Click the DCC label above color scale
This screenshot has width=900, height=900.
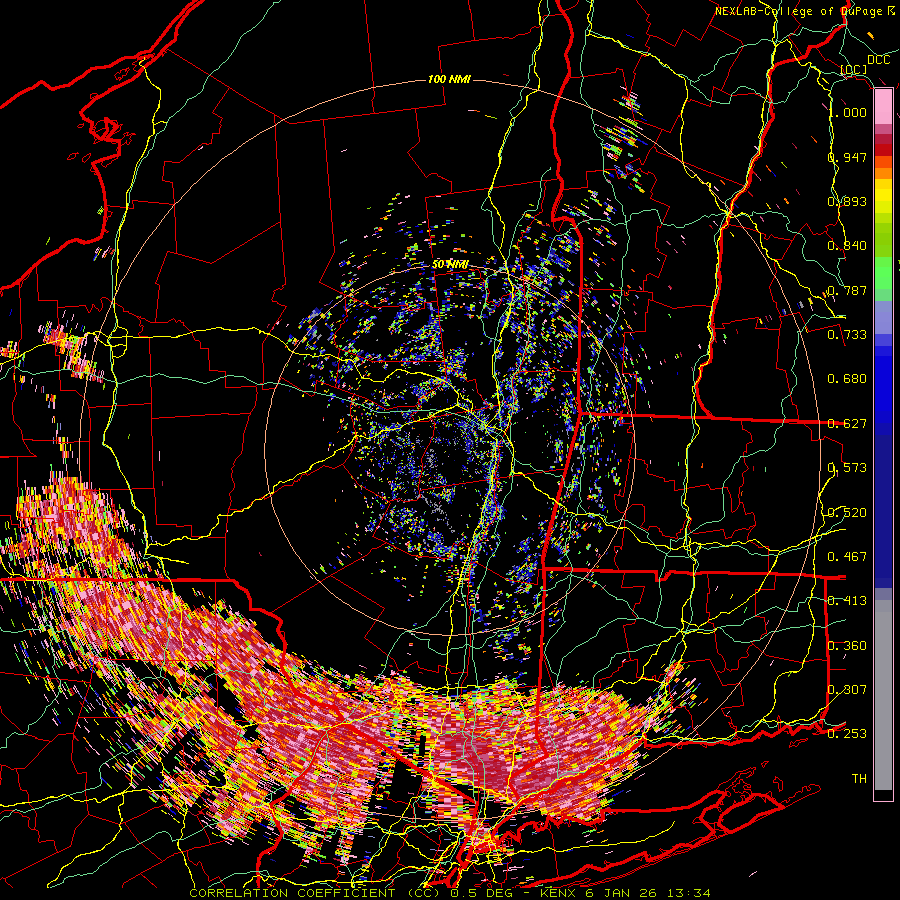coord(878,60)
